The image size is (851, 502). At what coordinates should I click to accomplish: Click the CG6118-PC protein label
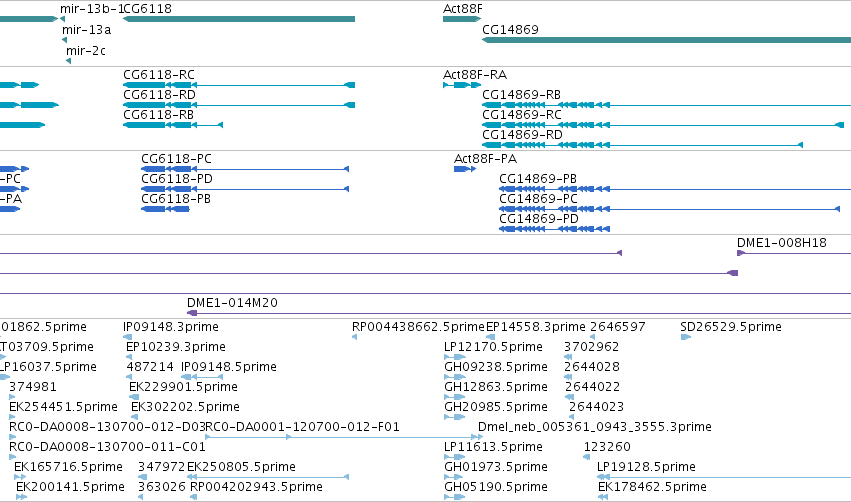click(176, 159)
